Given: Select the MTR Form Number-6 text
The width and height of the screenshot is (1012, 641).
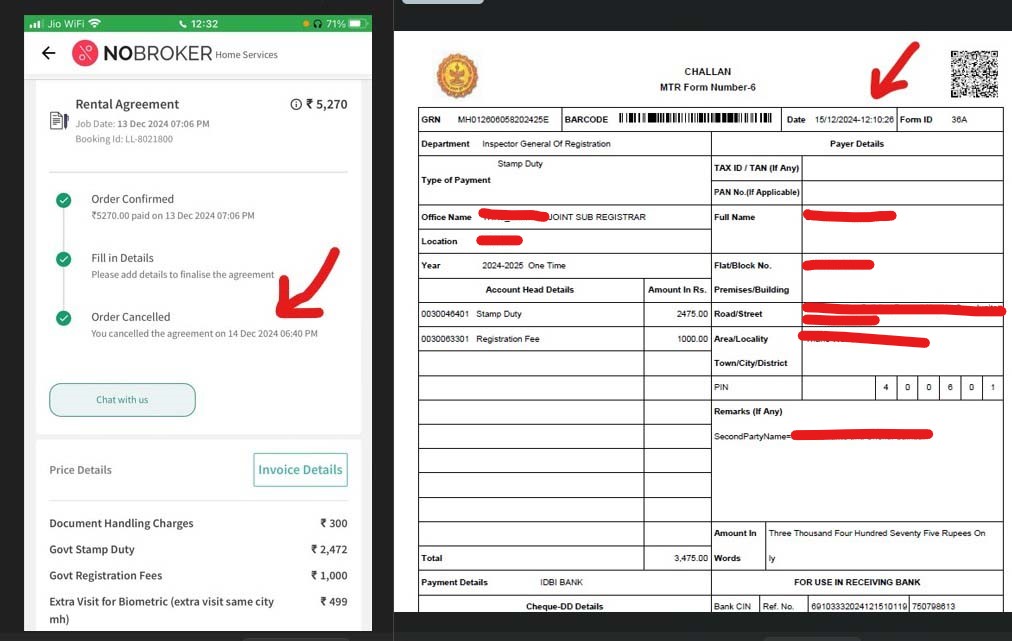Looking at the screenshot, I should click(707, 87).
